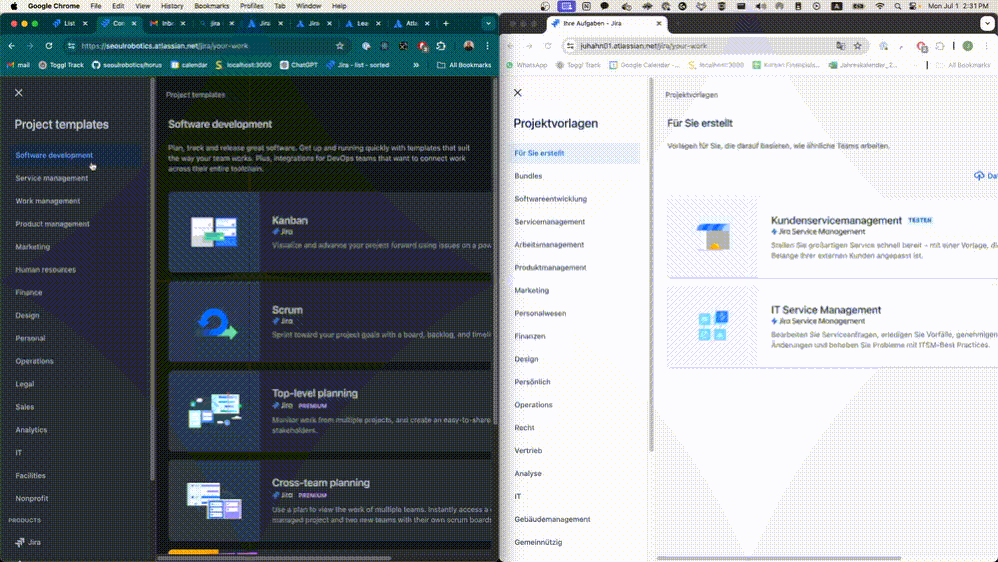Select Softwareentwicklung category
998x562 pixels.
coord(551,199)
